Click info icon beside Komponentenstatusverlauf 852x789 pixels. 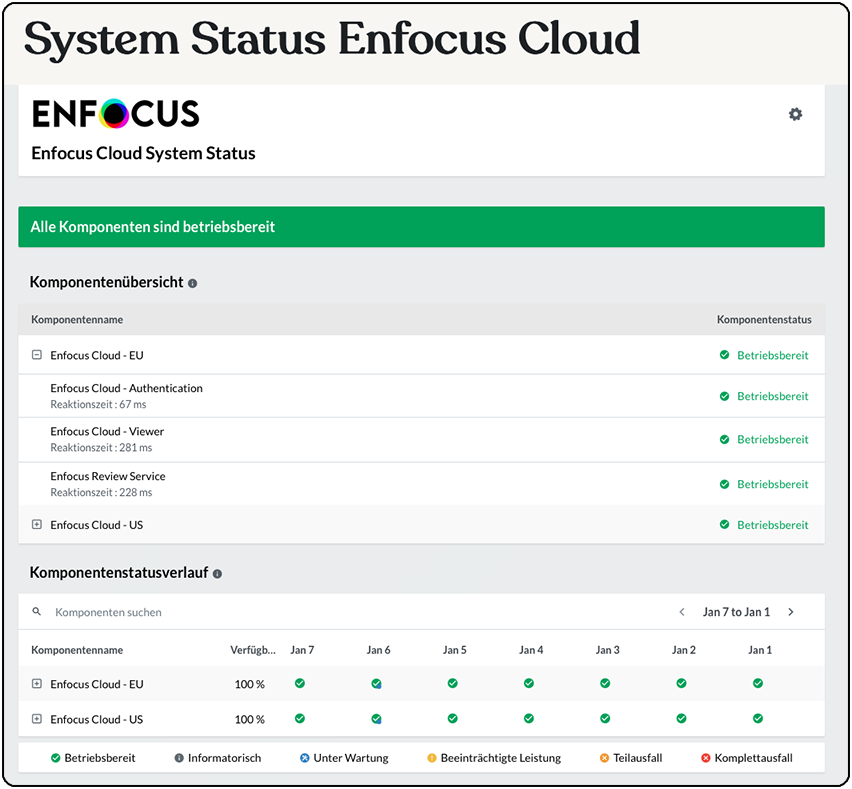pyautogui.click(x=217, y=574)
